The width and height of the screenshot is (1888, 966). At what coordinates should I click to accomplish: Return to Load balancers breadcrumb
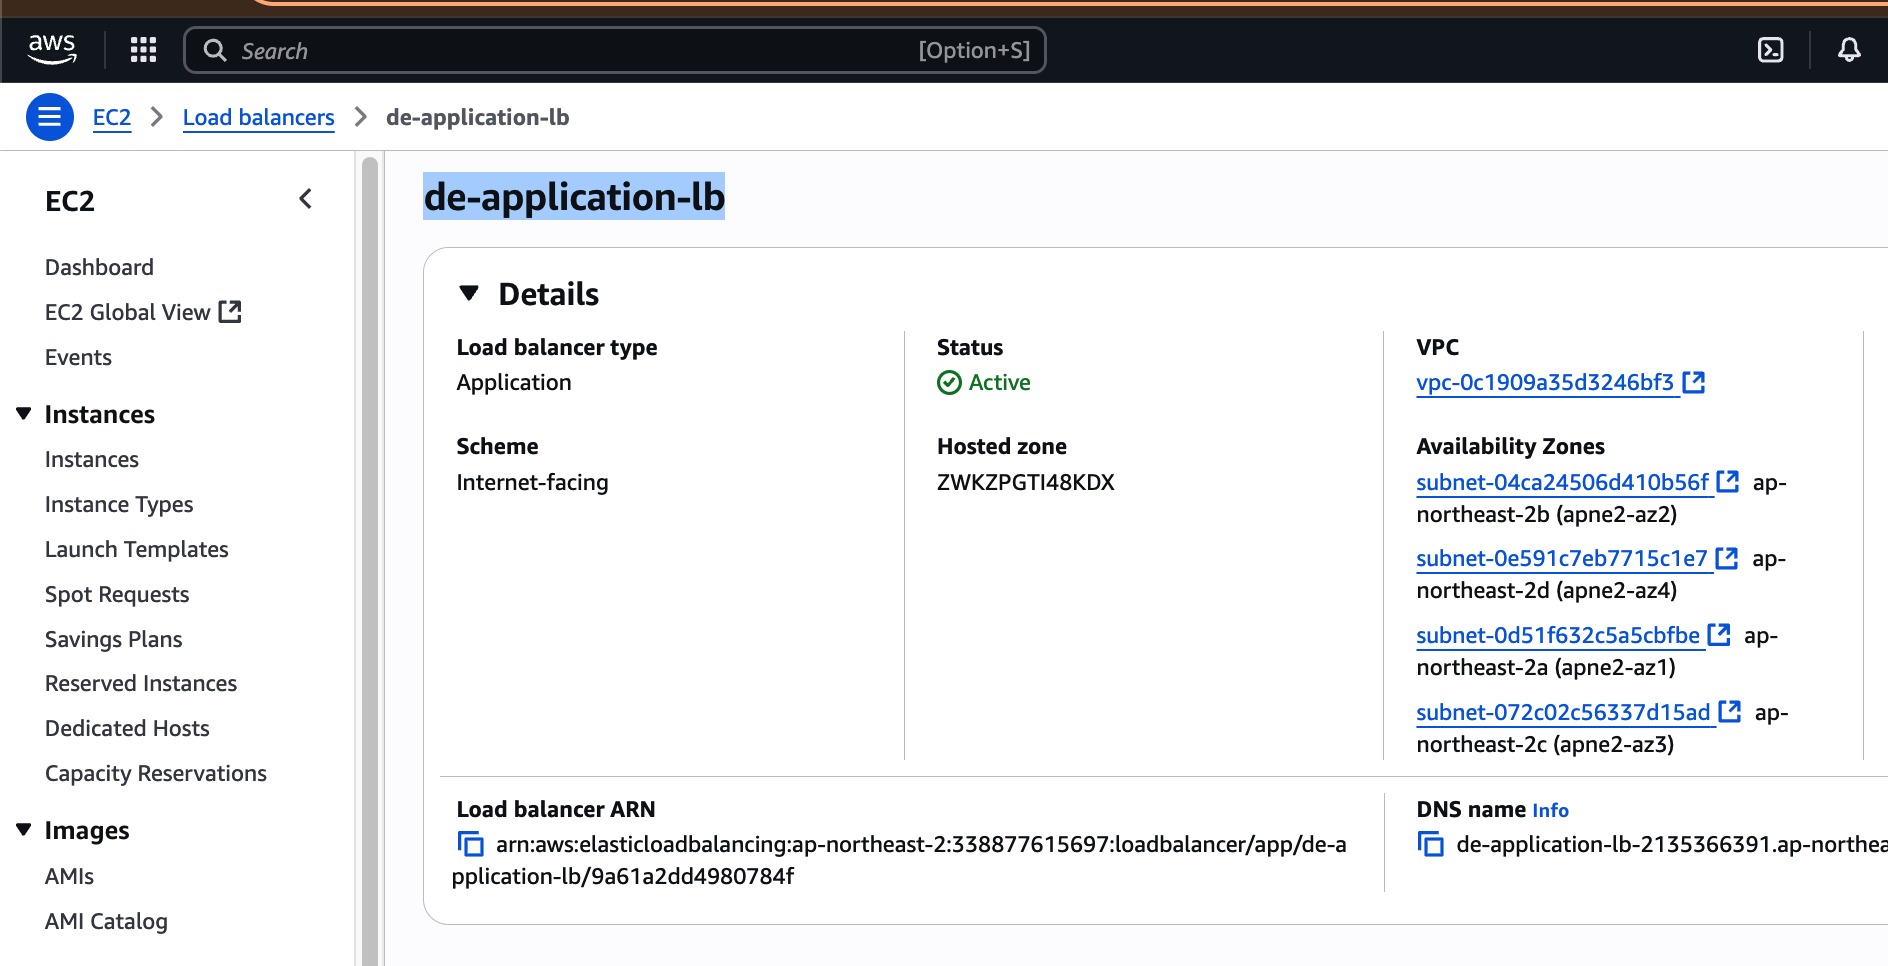pos(258,117)
